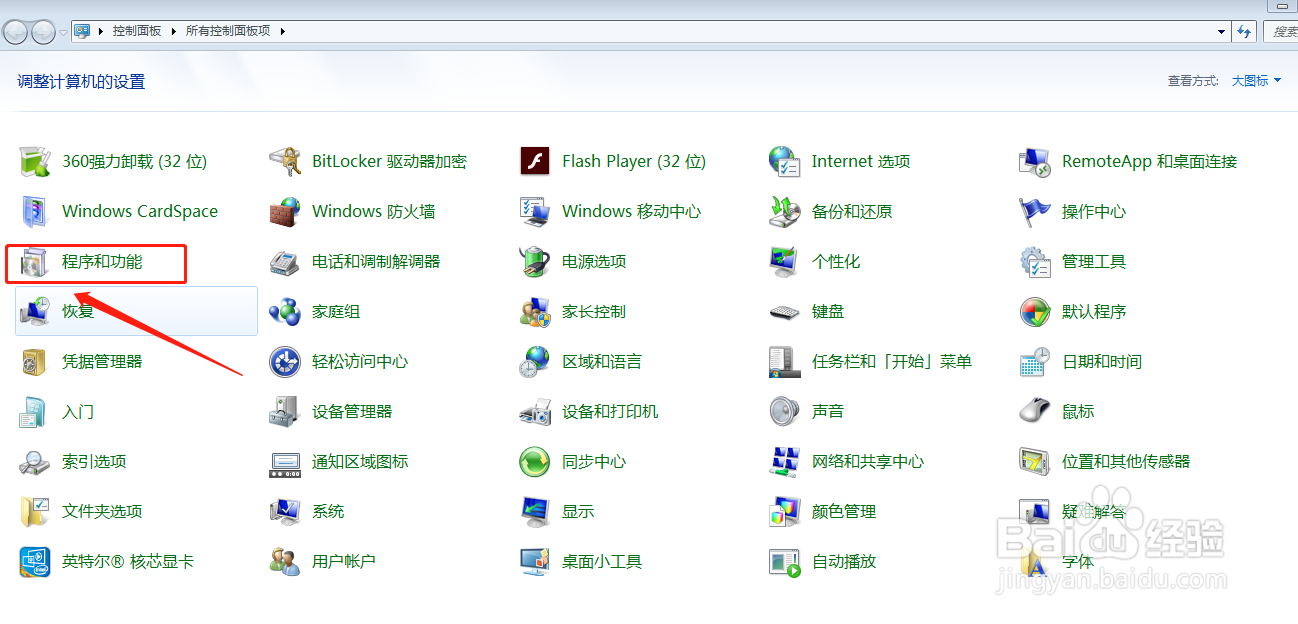1298x624 pixels.
Task: Open the 大图标 view mode dropdown
Action: pos(1256,81)
